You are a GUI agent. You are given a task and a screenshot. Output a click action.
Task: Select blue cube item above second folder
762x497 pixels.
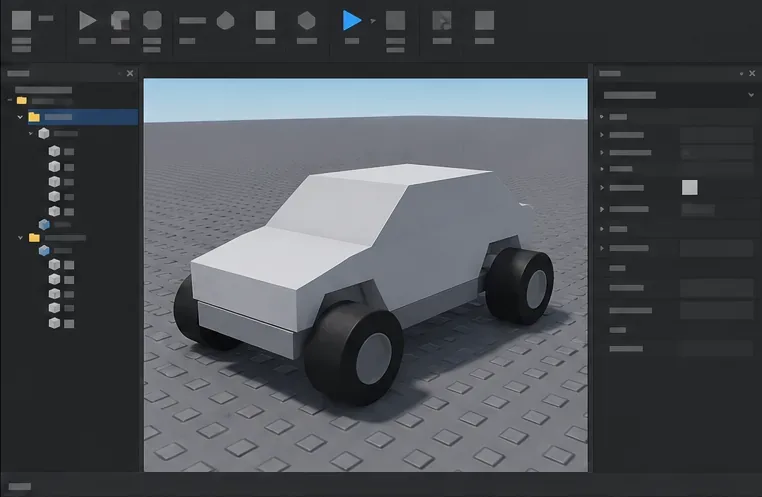click(x=44, y=224)
